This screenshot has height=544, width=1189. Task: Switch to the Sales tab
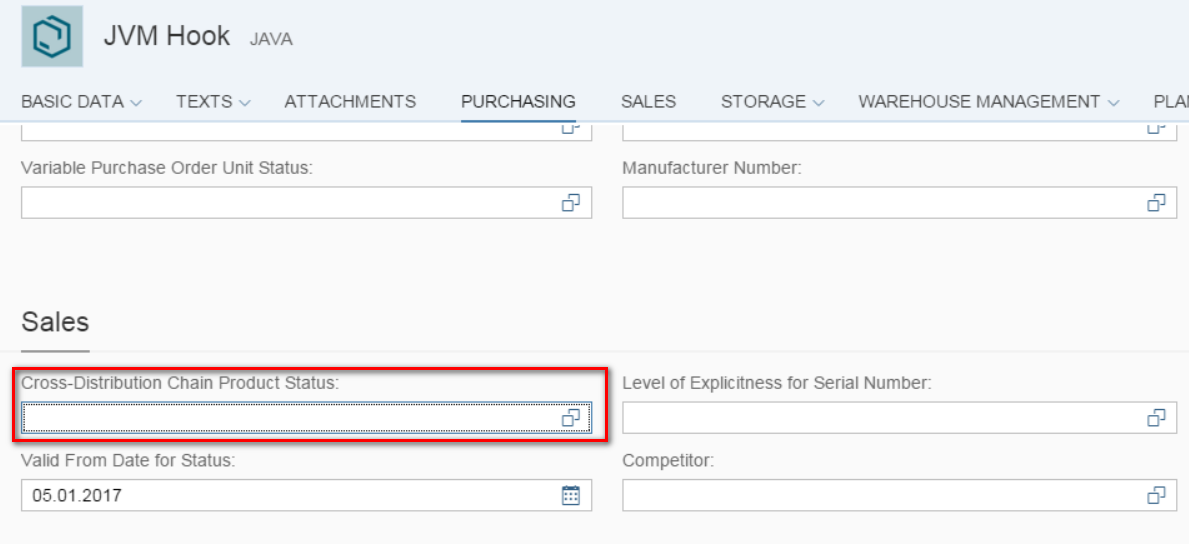click(x=648, y=102)
